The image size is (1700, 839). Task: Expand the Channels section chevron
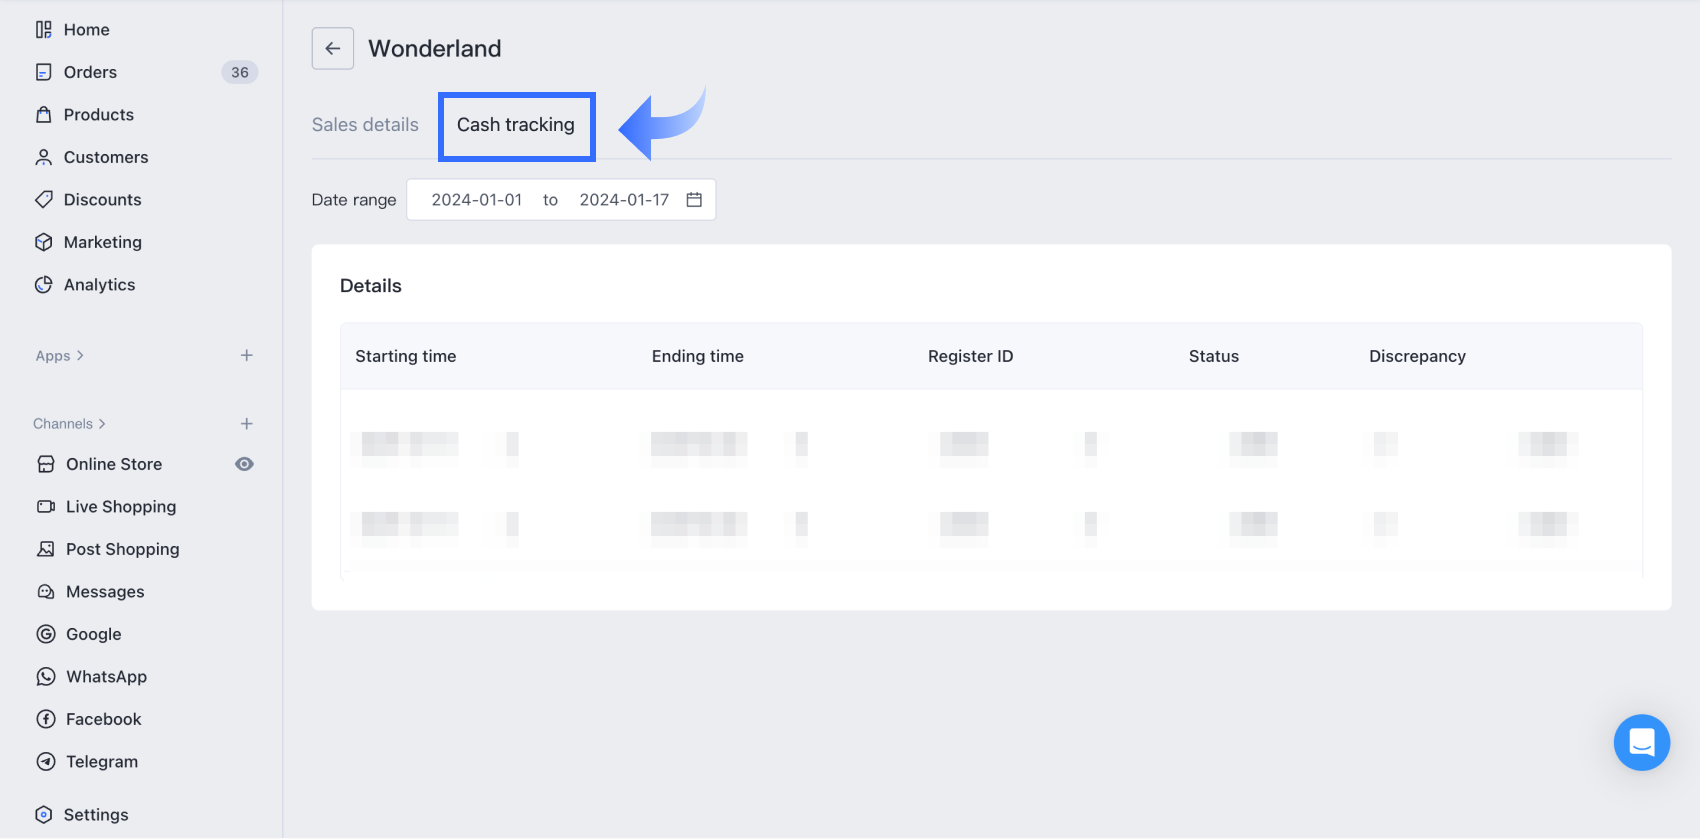click(102, 424)
